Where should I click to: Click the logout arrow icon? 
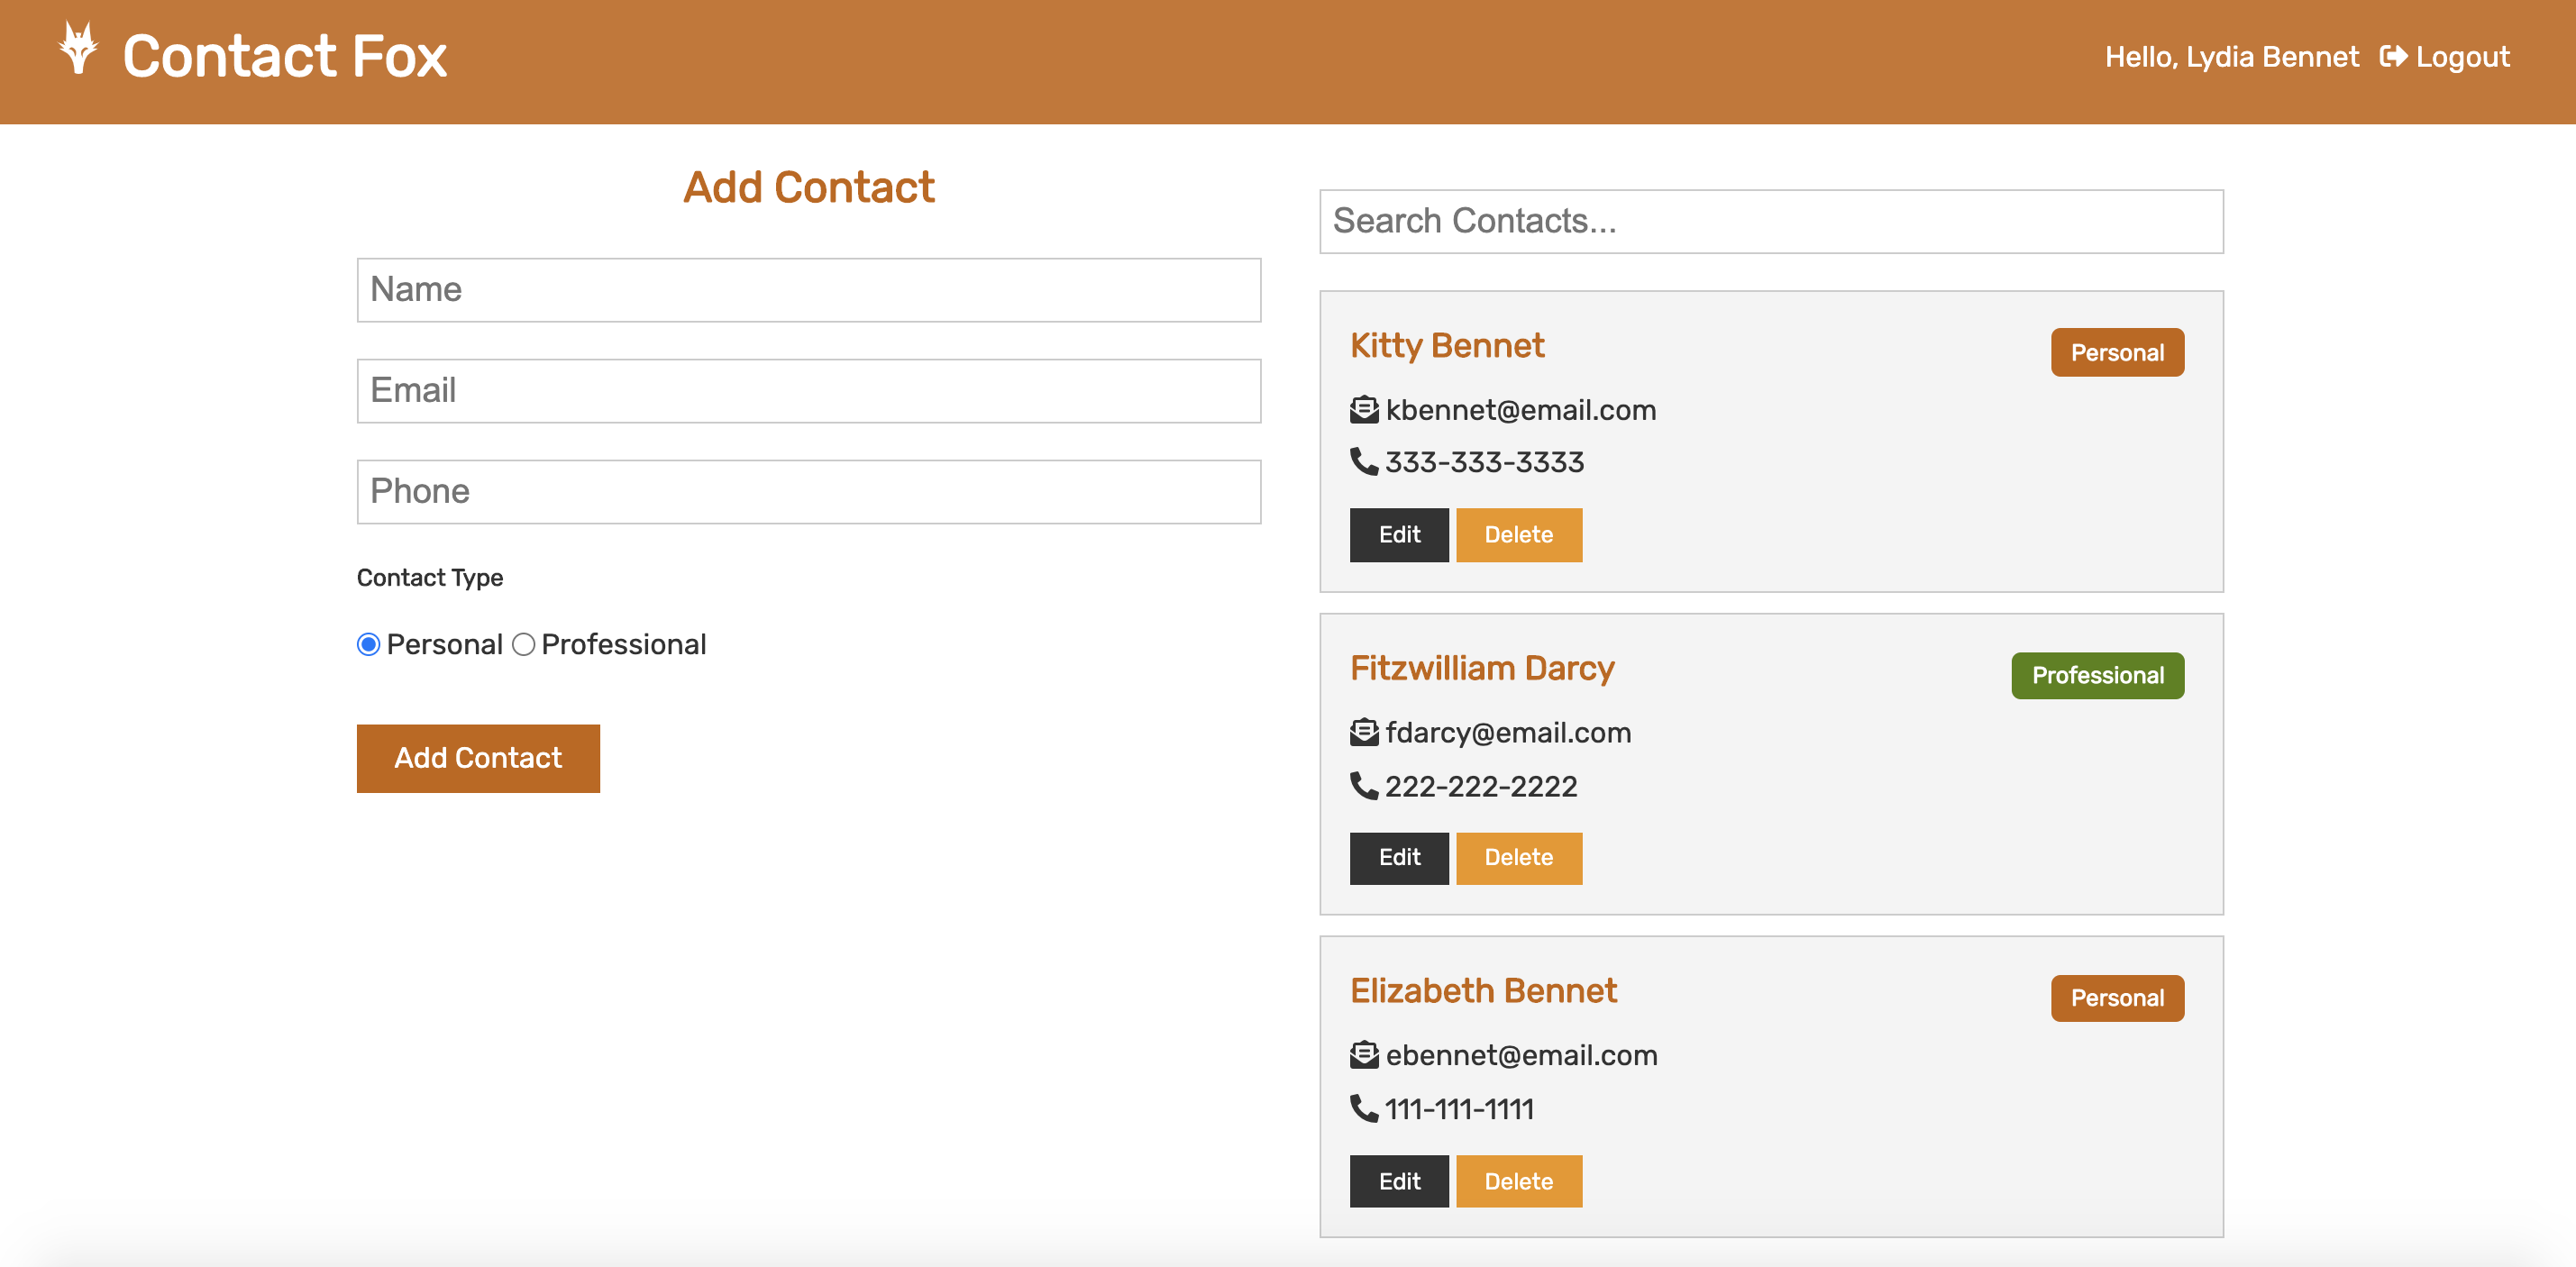2393,57
